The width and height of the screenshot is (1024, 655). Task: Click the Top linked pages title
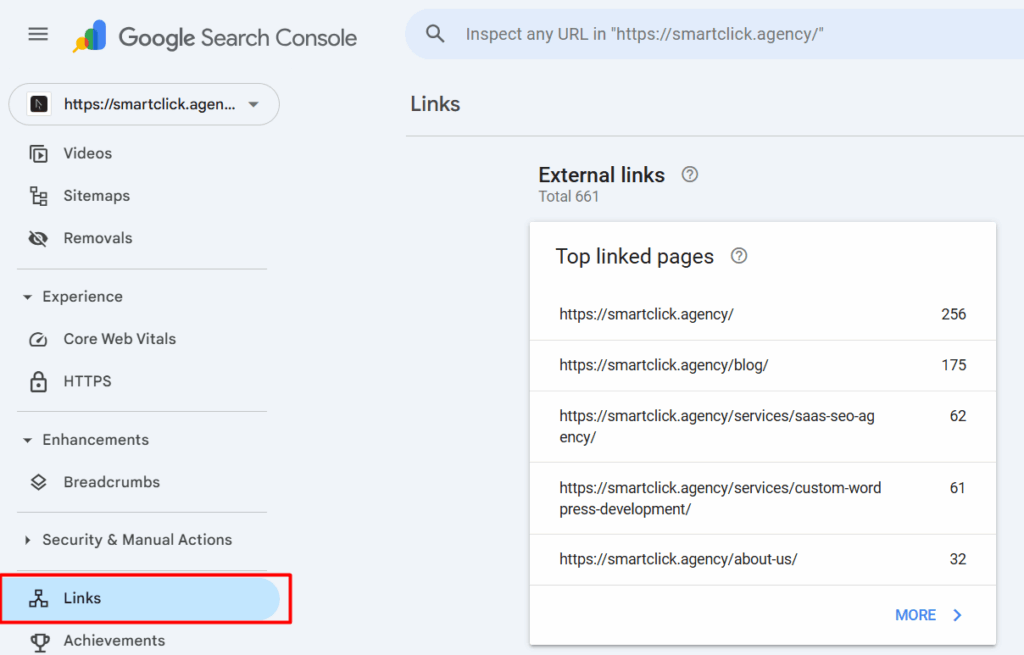634,257
